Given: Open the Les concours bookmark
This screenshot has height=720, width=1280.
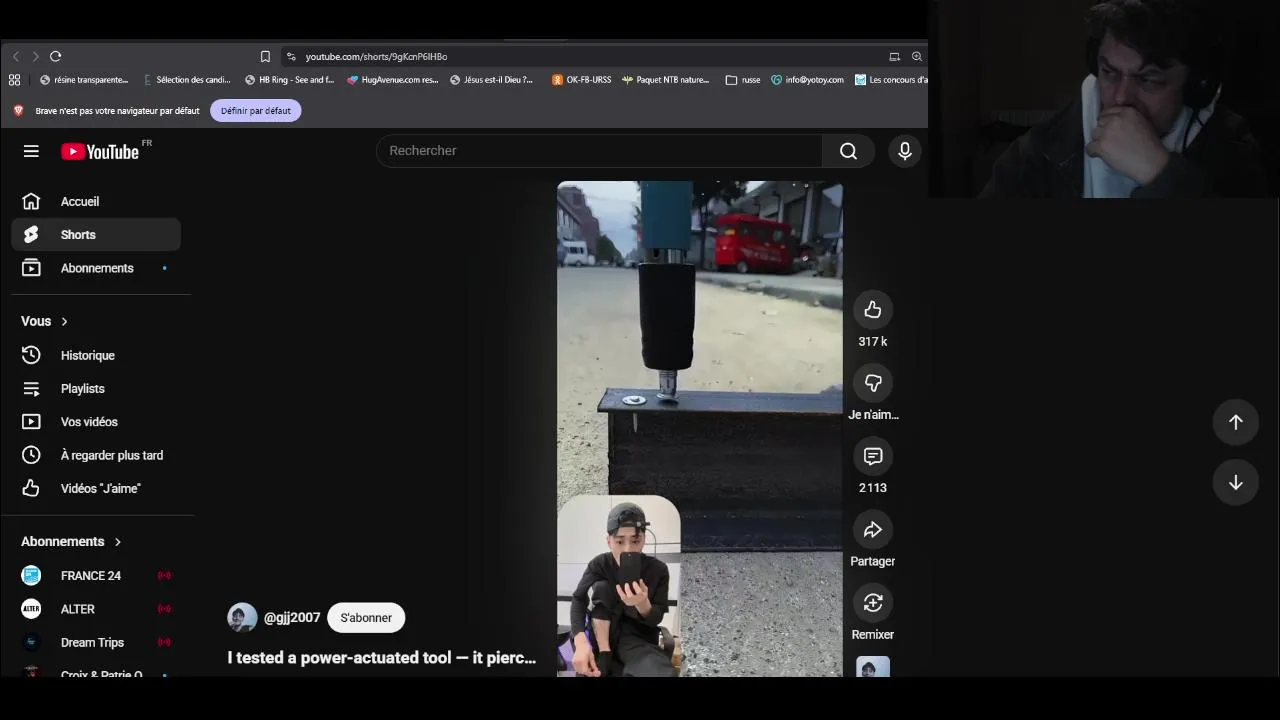Looking at the screenshot, I should [x=892, y=80].
